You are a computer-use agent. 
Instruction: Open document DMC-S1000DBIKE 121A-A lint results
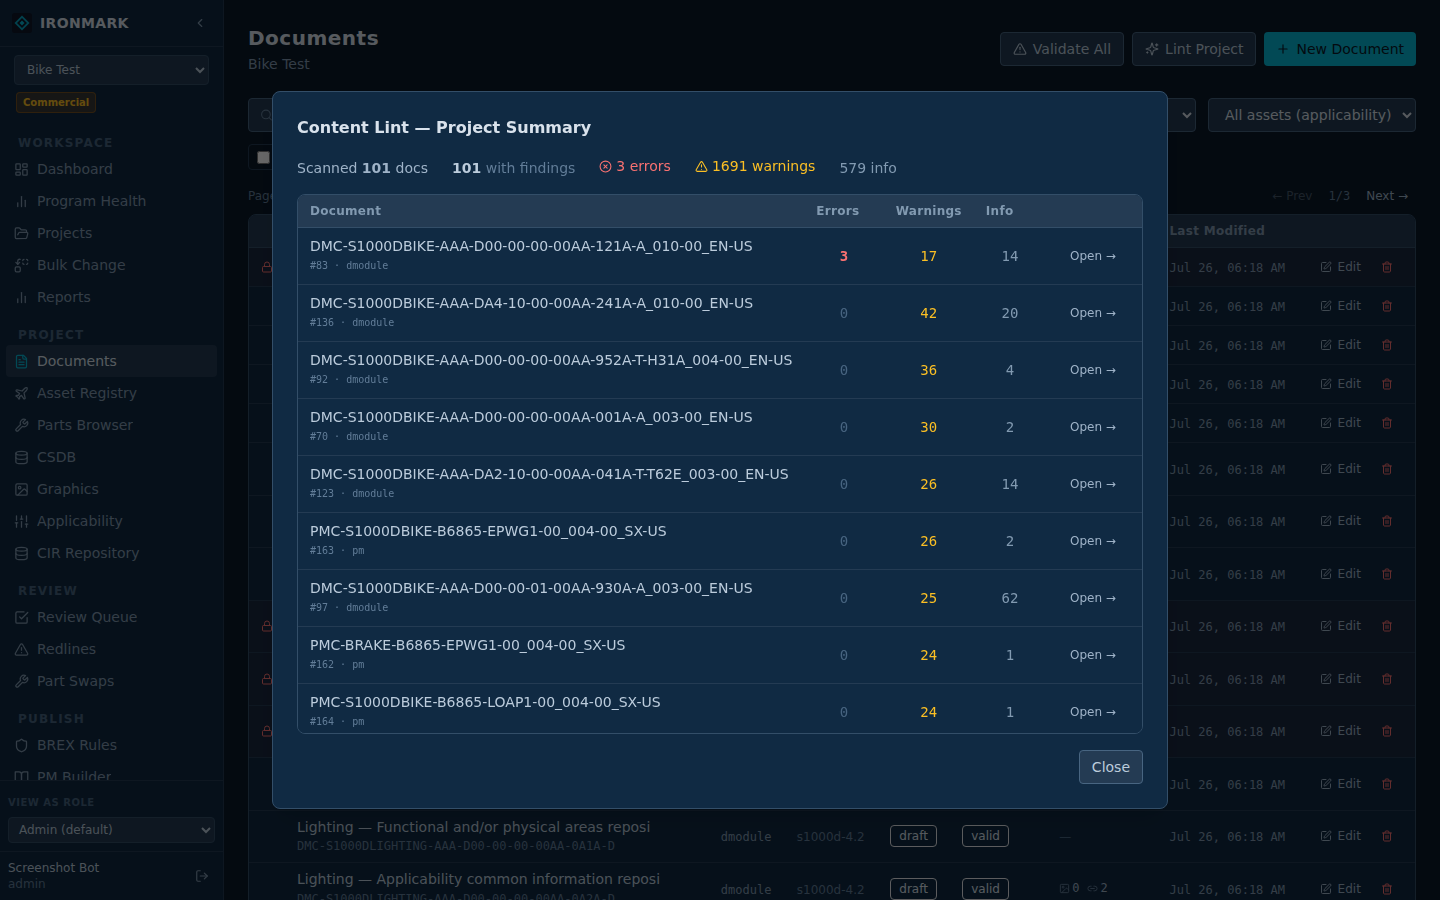coord(1092,256)
